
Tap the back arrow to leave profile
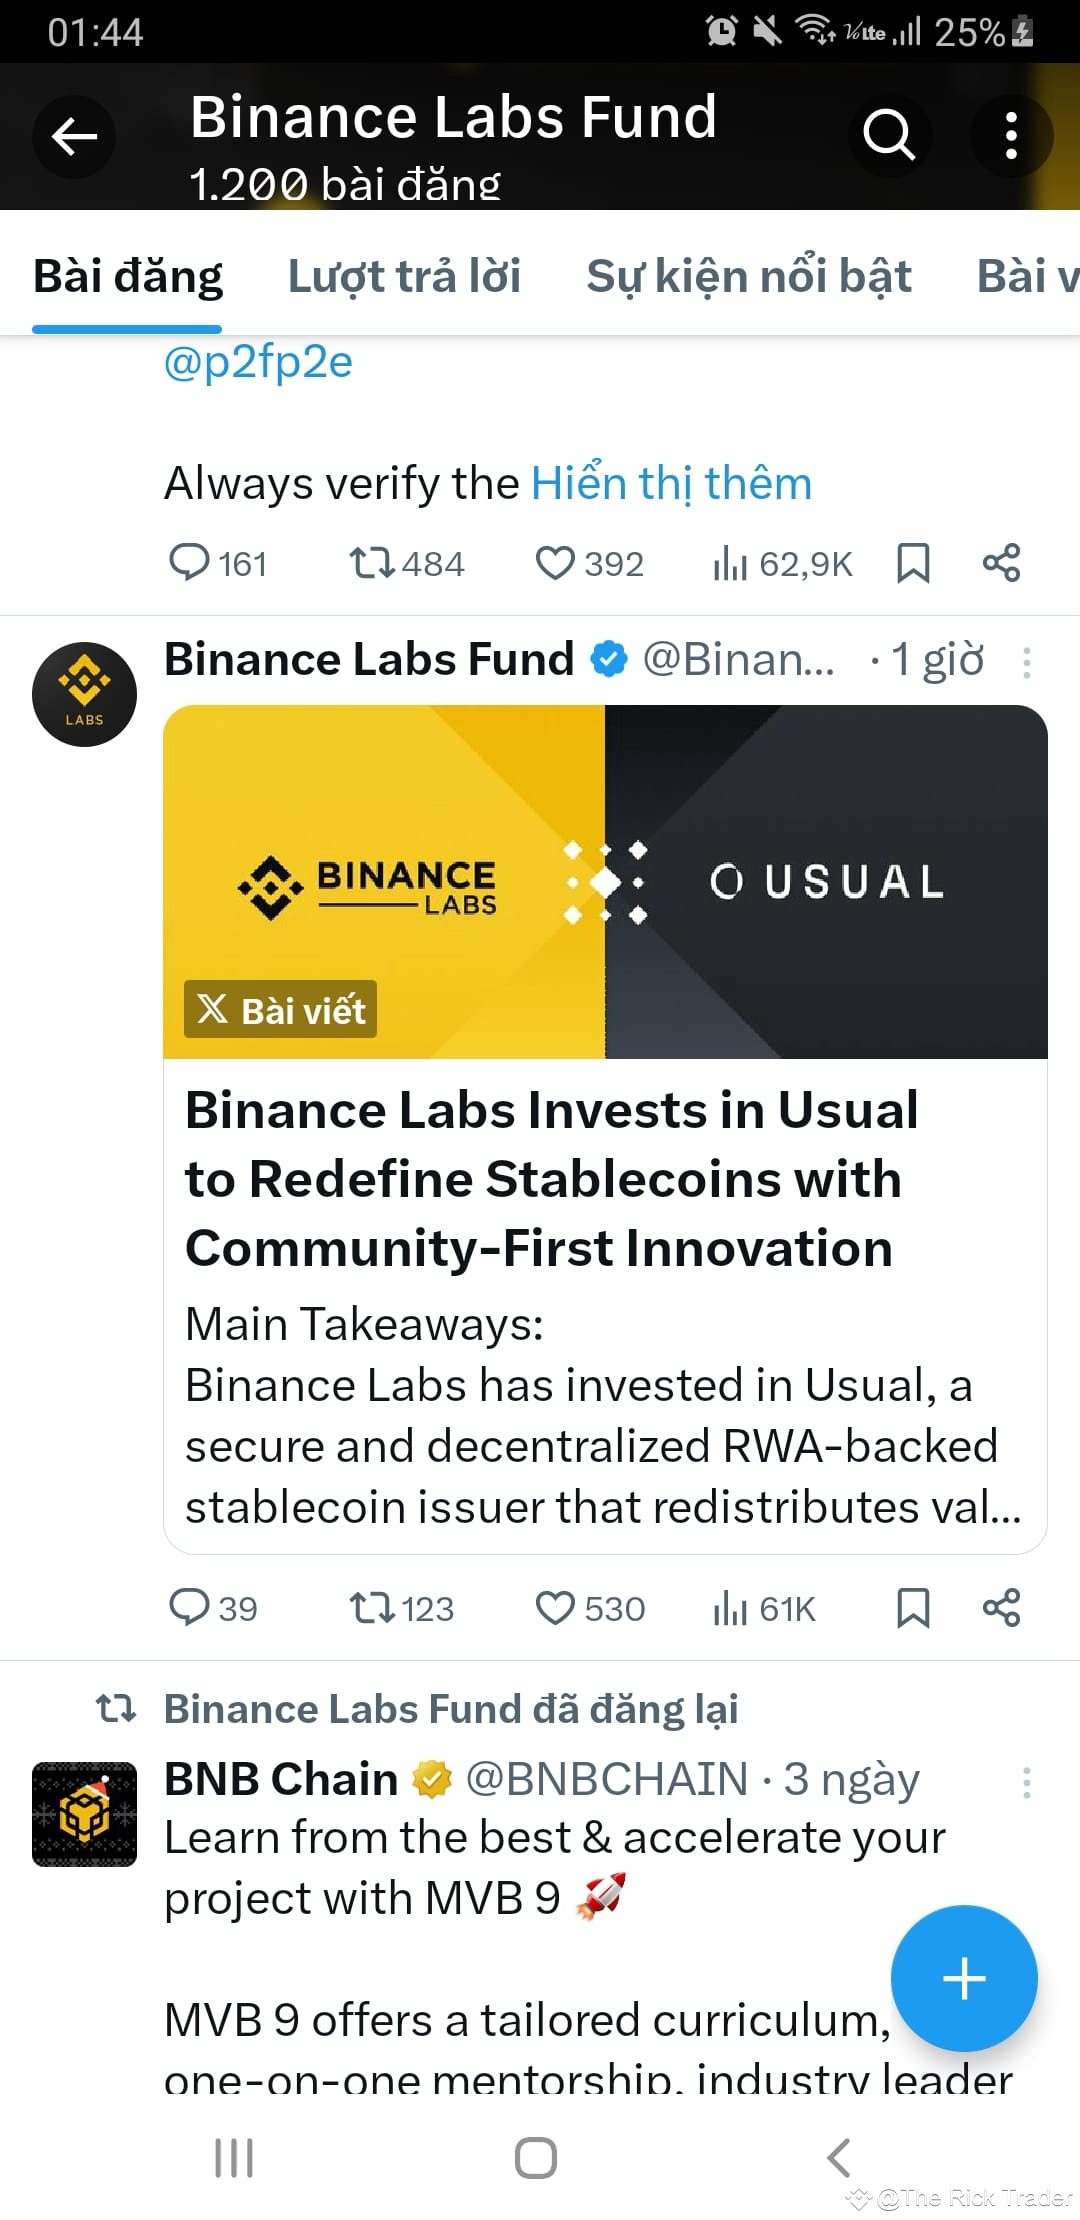pyautogui.click(x=72, y=137)
